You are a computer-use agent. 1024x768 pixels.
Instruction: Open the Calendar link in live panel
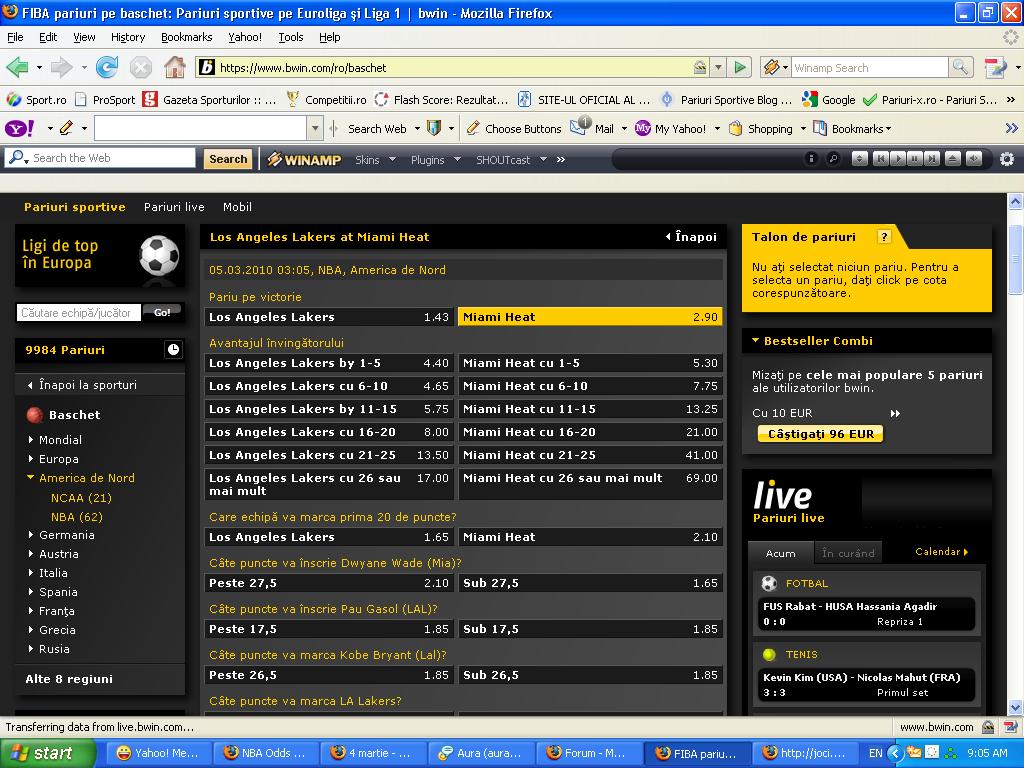pyautogui.click(x=942, y=552)
